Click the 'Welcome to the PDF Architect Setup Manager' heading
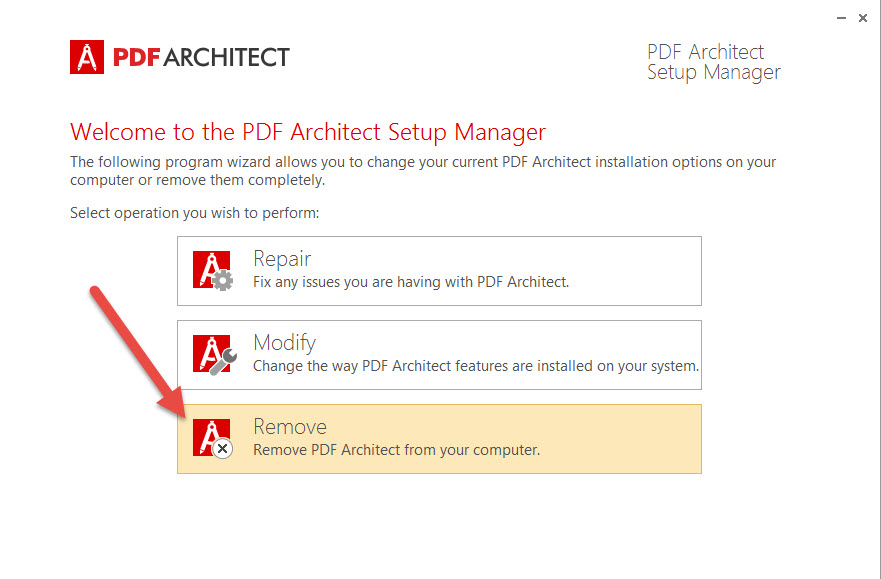 (x=307, y=132)
